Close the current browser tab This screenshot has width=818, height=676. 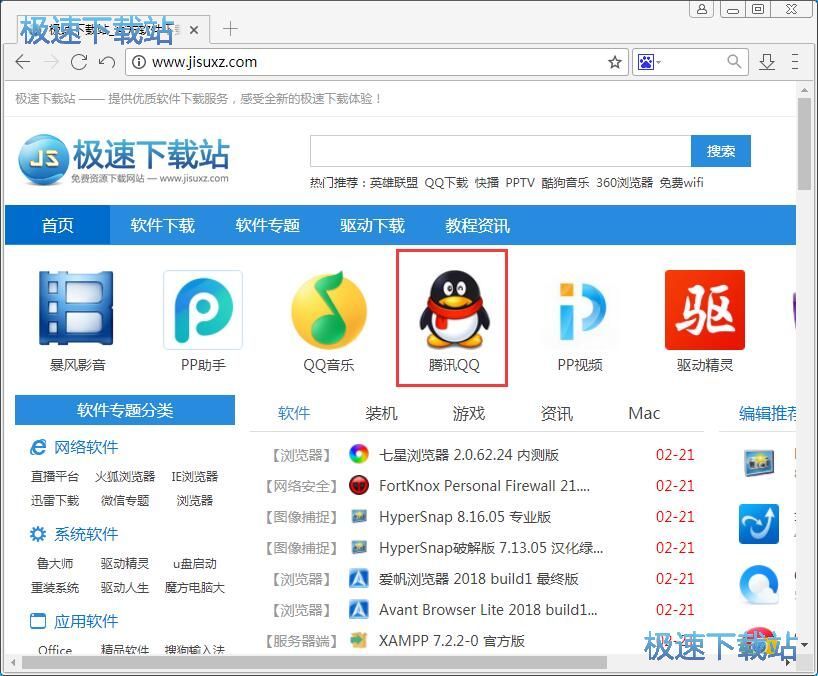point(194,30)
